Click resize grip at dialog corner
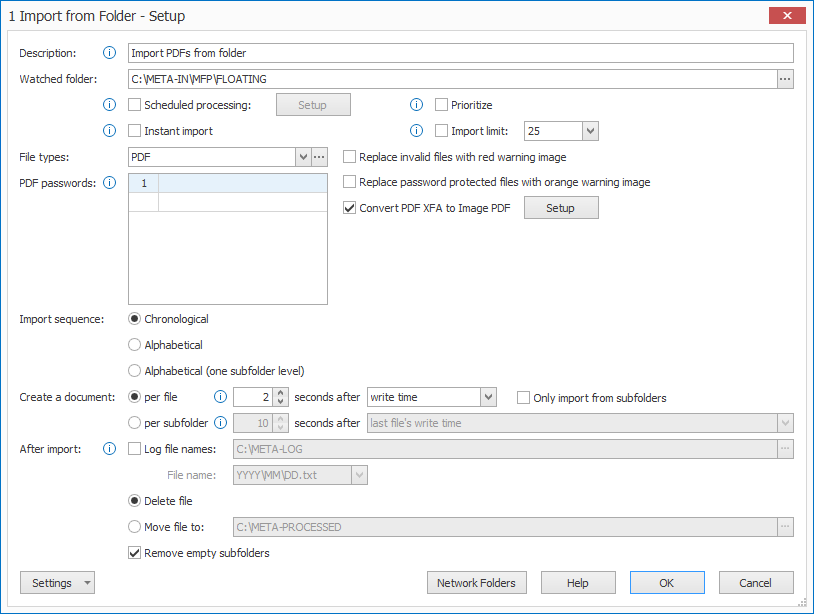814x614 pixels. pos(802,602)
